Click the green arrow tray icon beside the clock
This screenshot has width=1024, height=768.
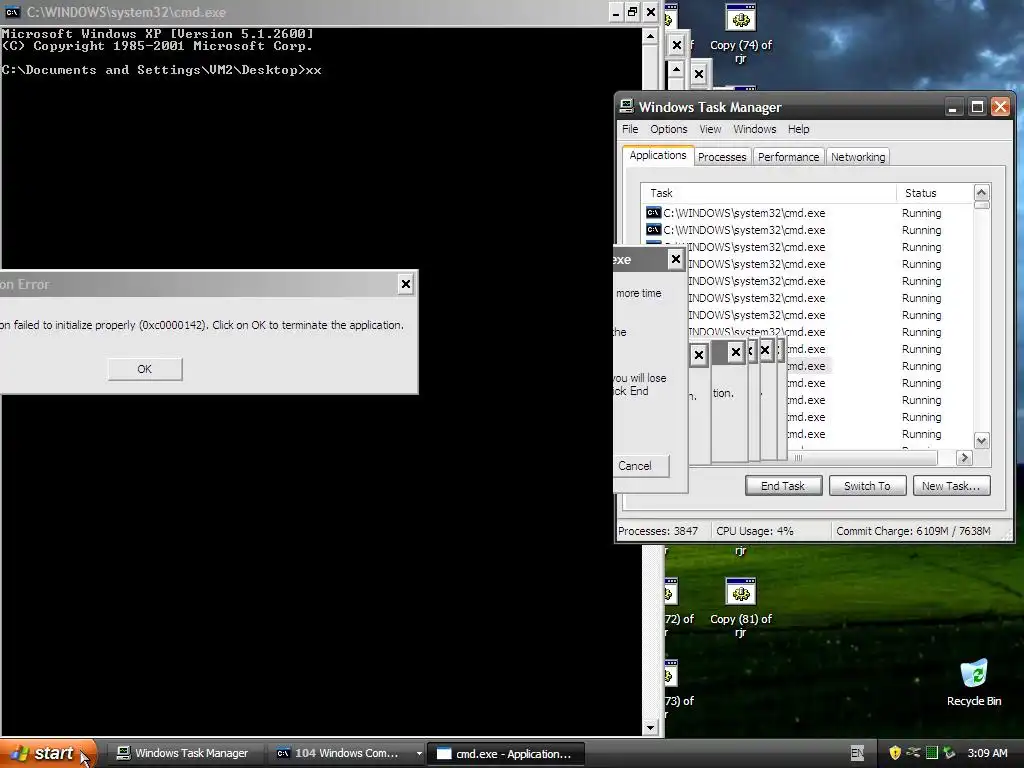(949, 753)
